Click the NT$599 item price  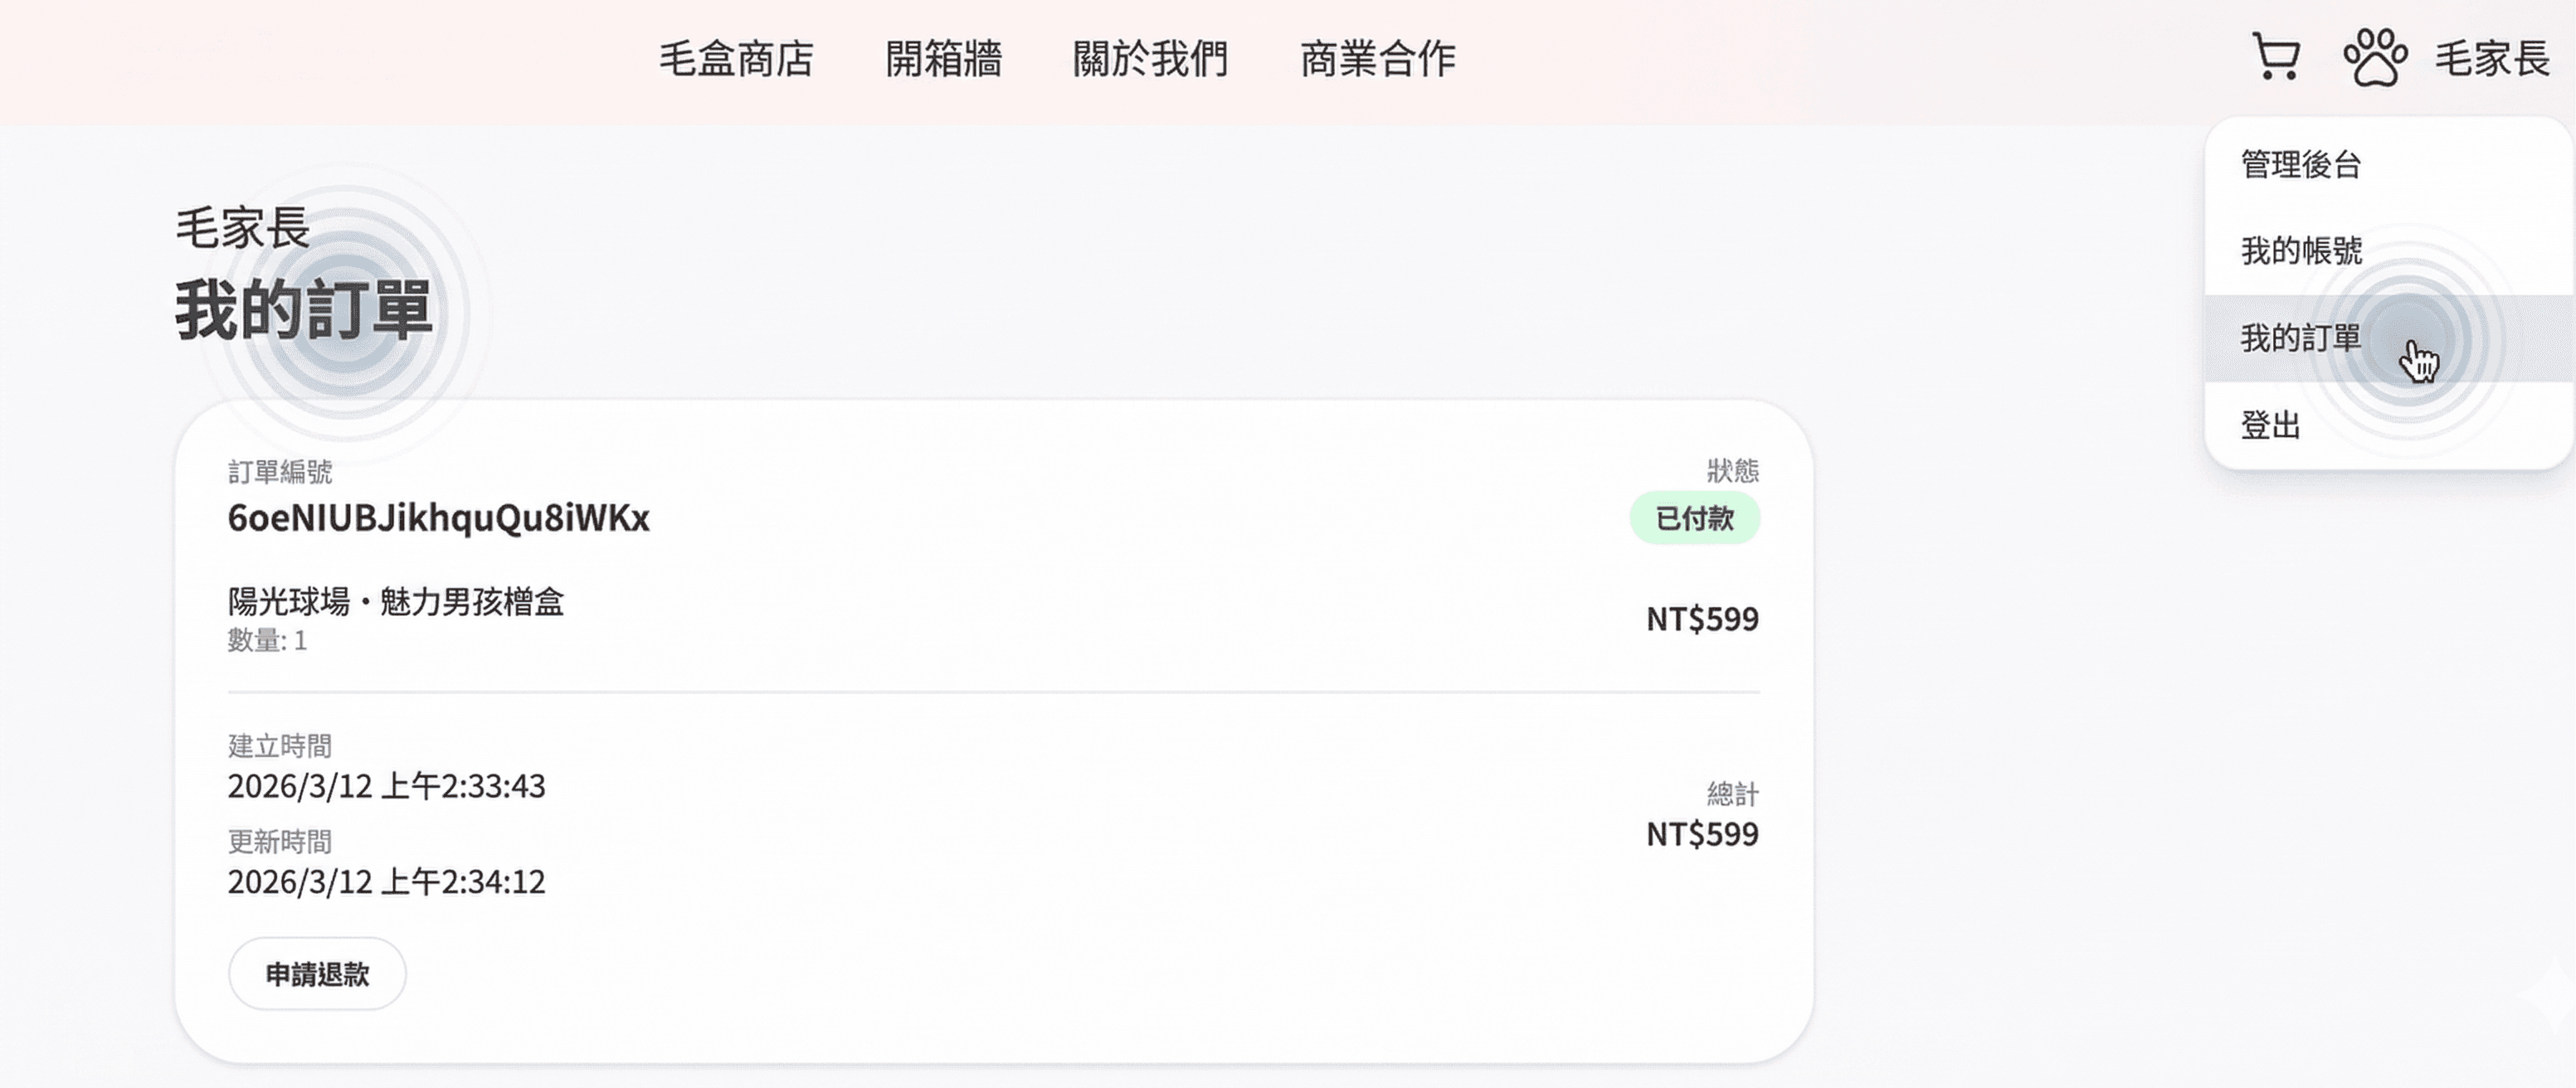click(x=1701, y=620)
